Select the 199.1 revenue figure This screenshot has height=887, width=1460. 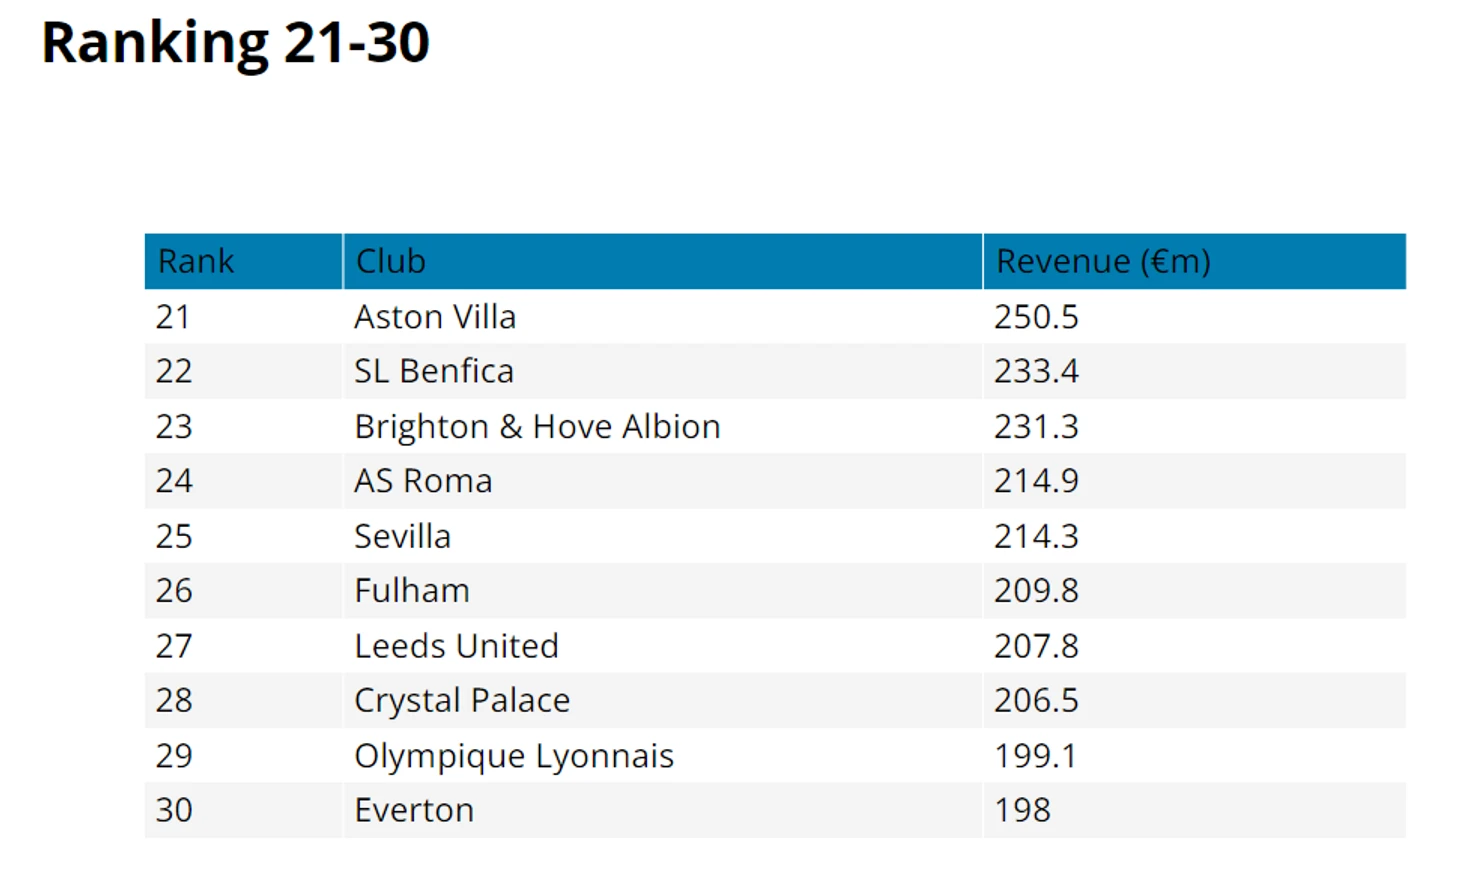click(x=1035, y=756)
